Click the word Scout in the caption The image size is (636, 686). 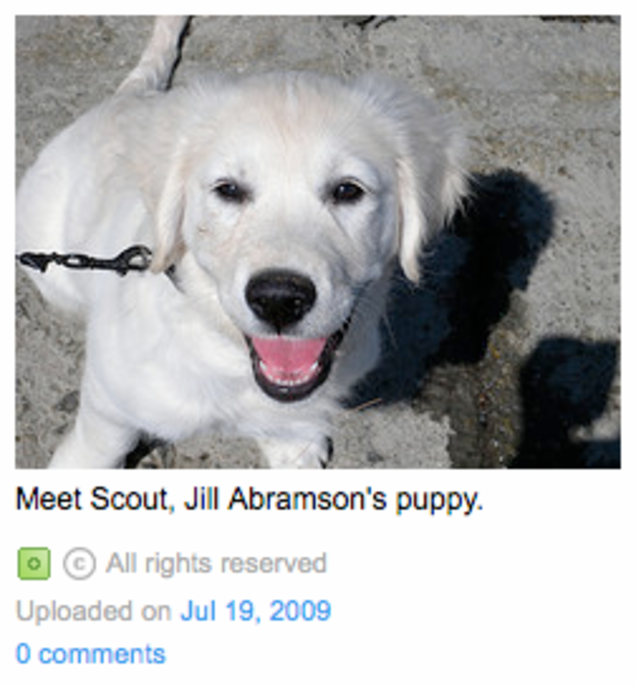point(130,499)
